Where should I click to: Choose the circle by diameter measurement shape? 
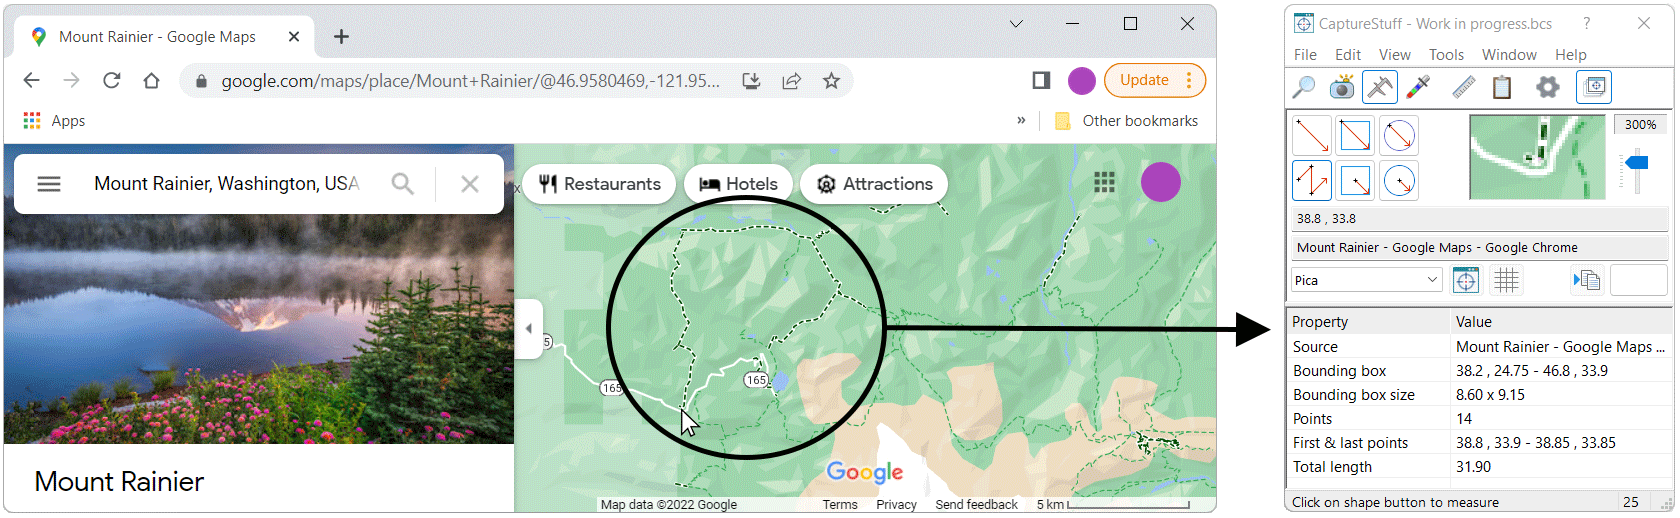(1399, 135)
